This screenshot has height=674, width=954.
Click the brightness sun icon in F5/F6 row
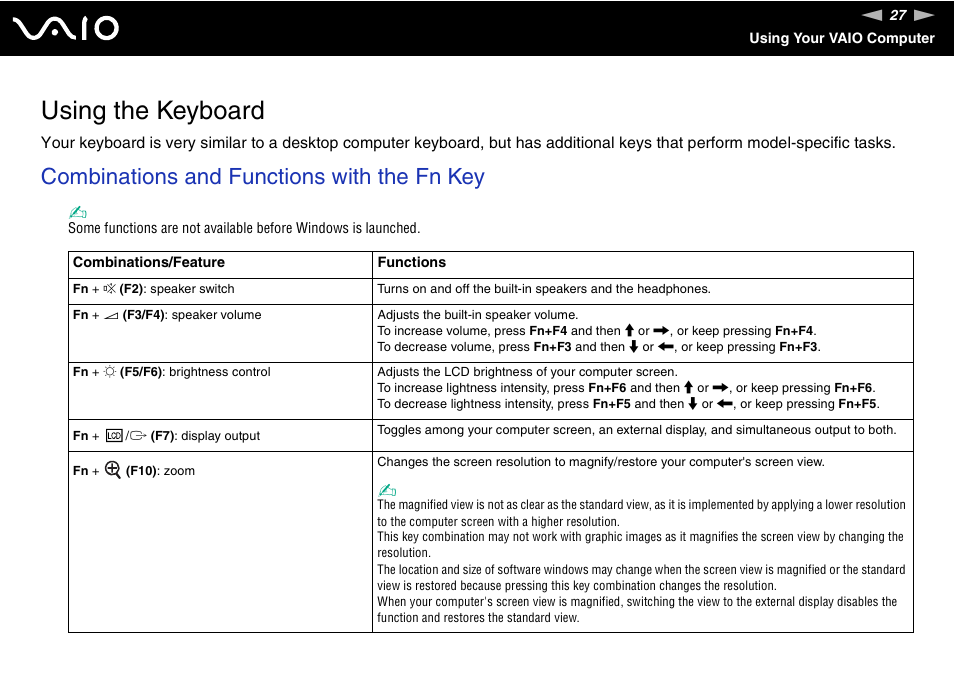[110, 372]
